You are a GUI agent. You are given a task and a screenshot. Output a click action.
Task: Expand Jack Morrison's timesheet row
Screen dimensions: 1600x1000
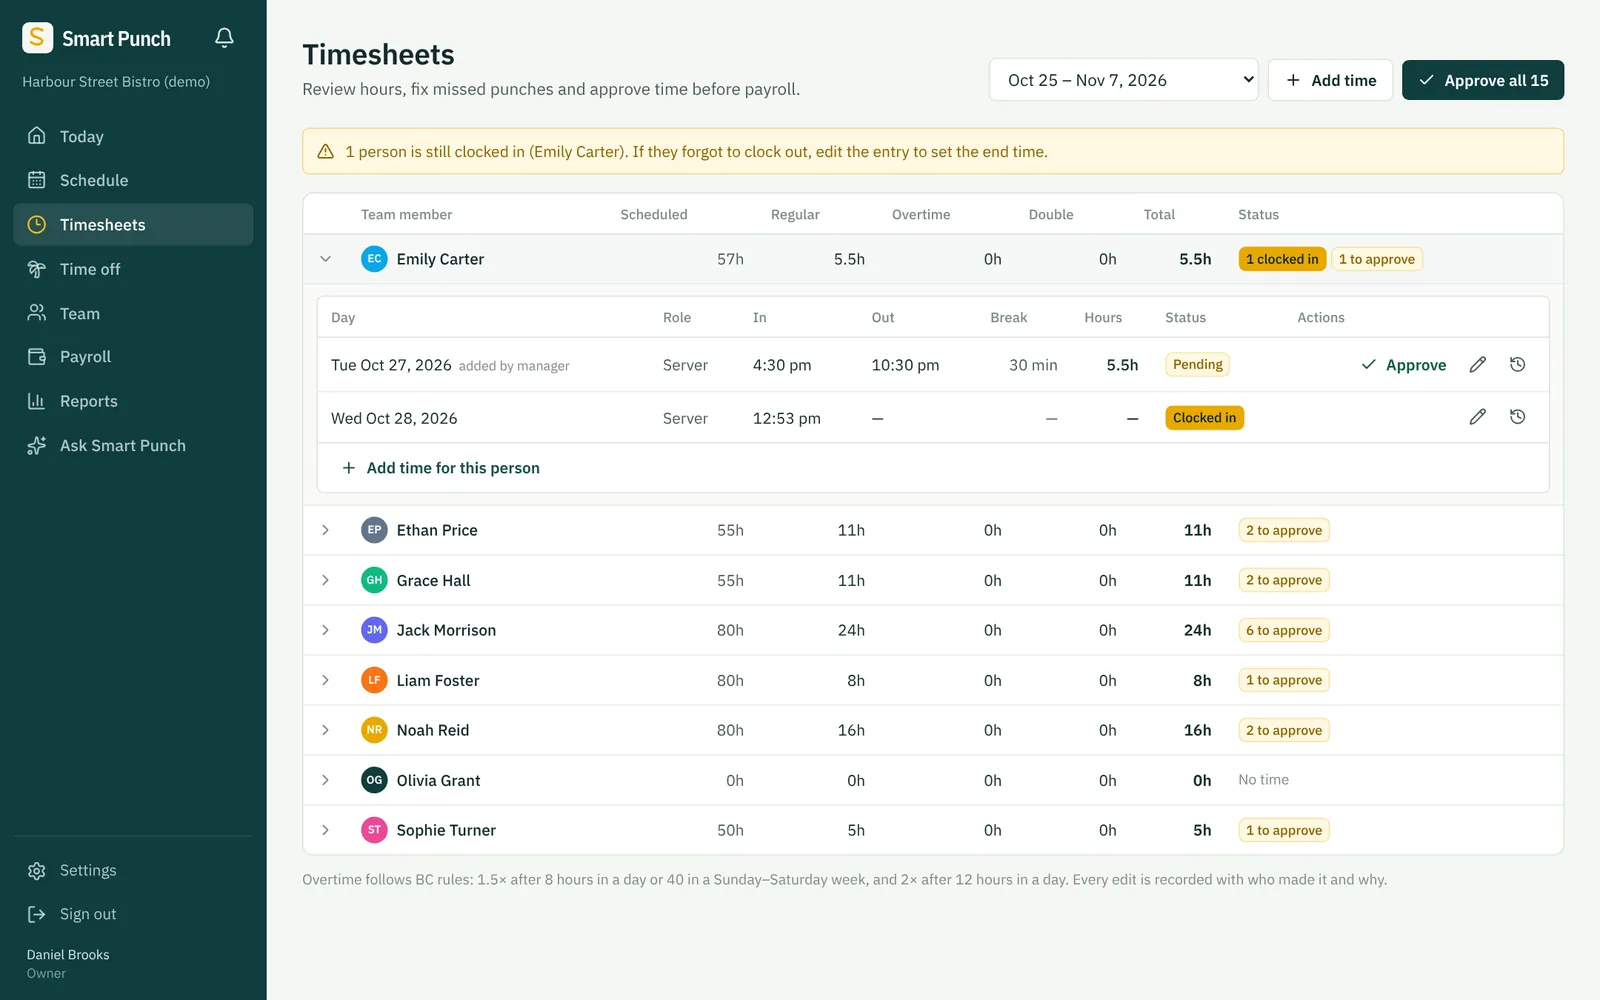[325, 630]
